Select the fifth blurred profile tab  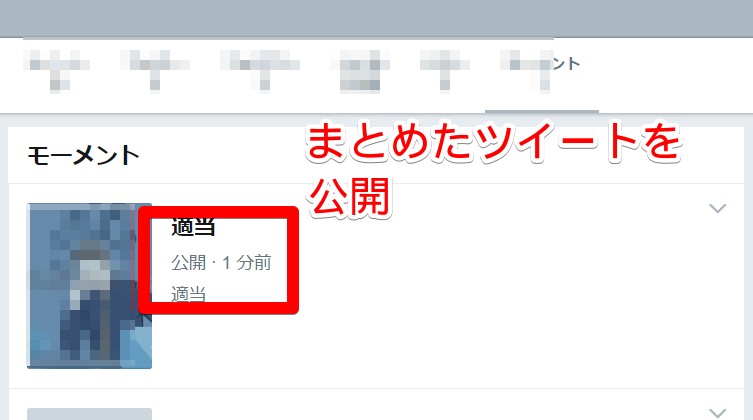click(445, 70)
